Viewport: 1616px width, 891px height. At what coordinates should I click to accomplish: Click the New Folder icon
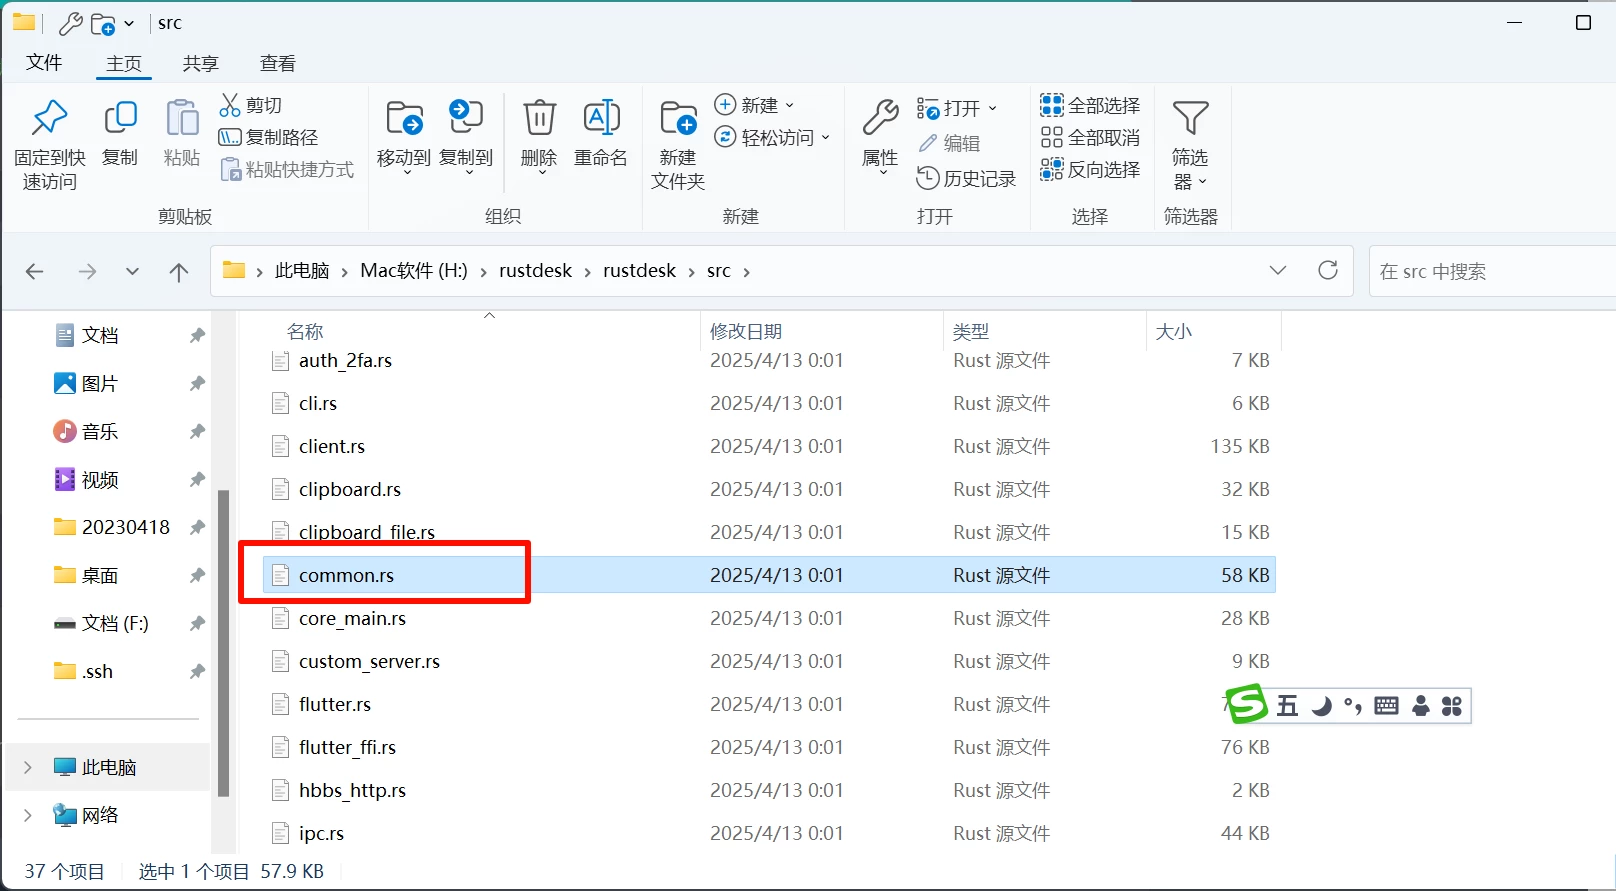tap(678, 120)
